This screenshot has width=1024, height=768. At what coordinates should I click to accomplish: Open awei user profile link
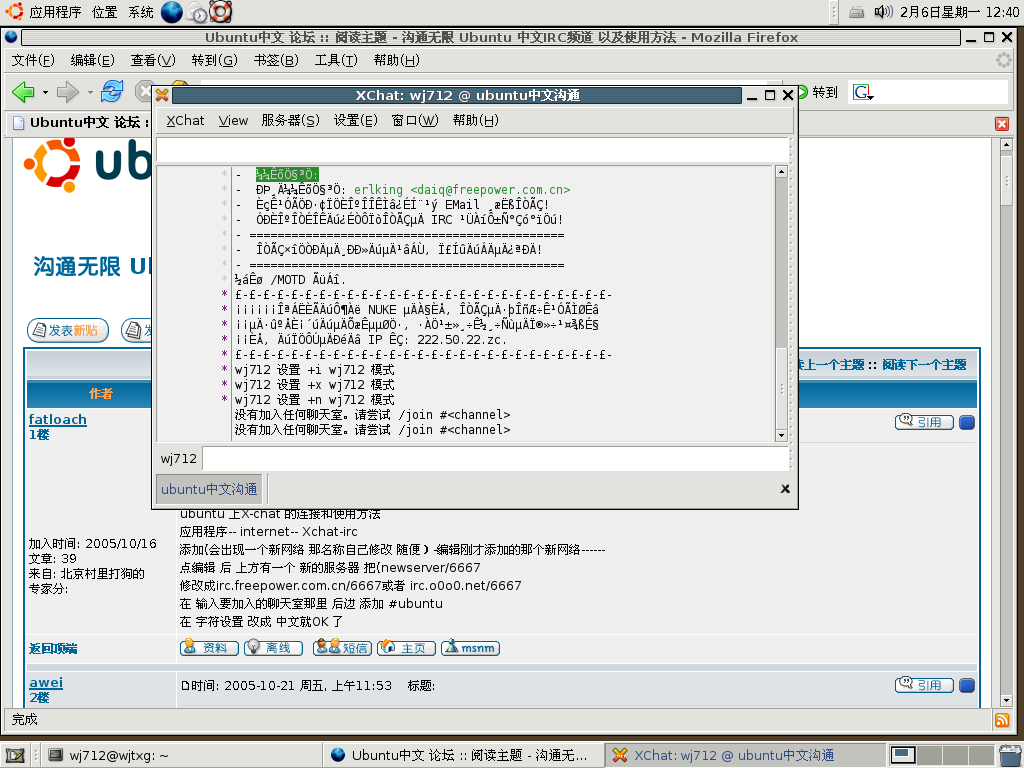tap(46, 682)
